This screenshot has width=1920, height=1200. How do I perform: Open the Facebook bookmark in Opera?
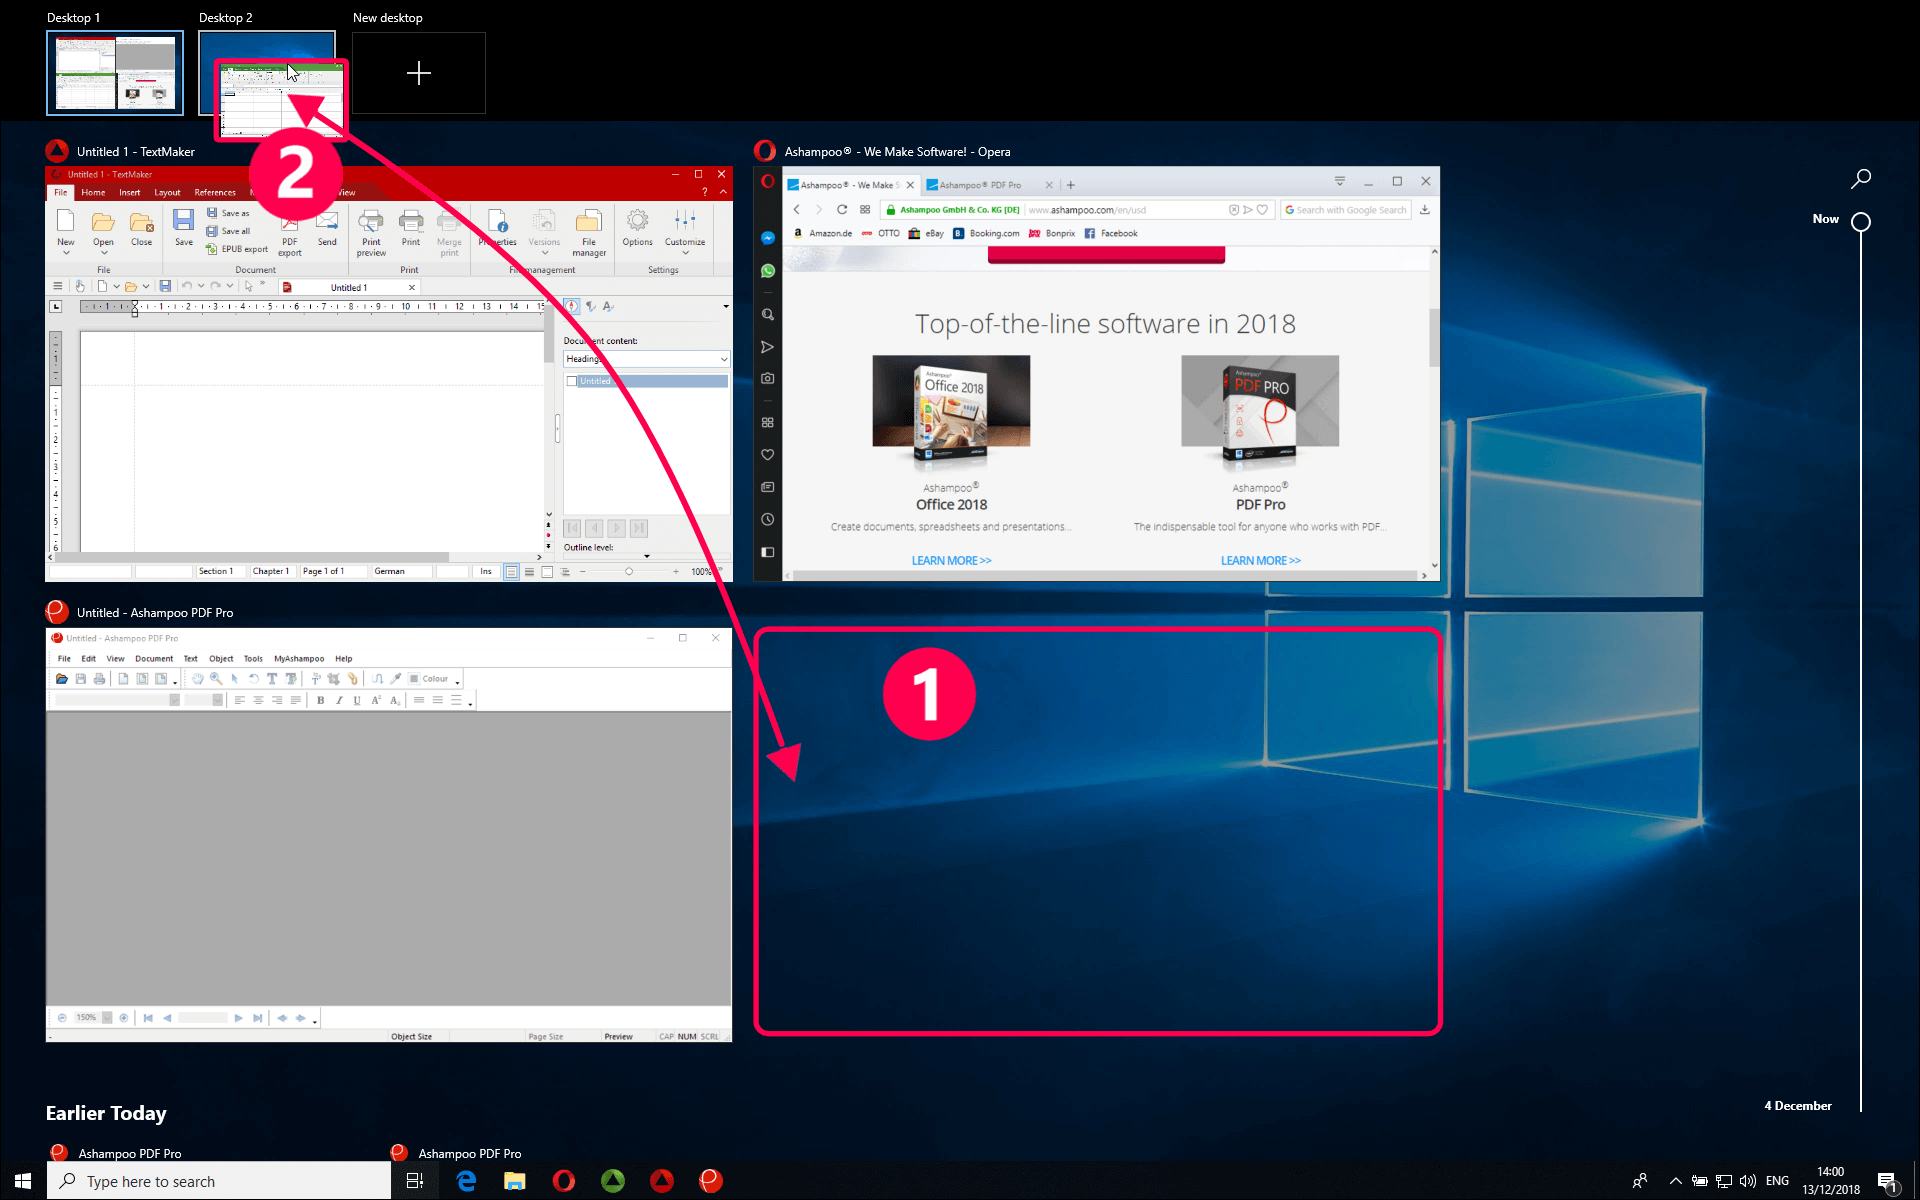pos(1111,234)
